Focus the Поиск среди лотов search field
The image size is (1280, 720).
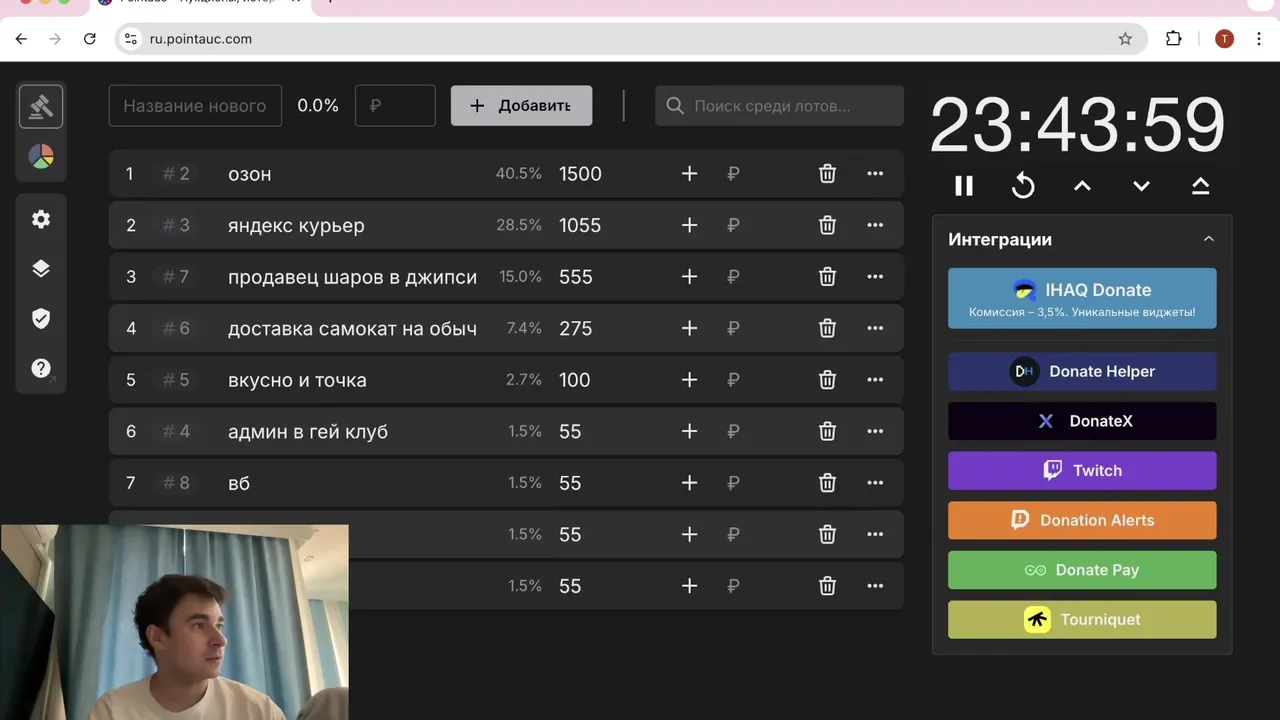pyautogui.click(x=779, y=106)
